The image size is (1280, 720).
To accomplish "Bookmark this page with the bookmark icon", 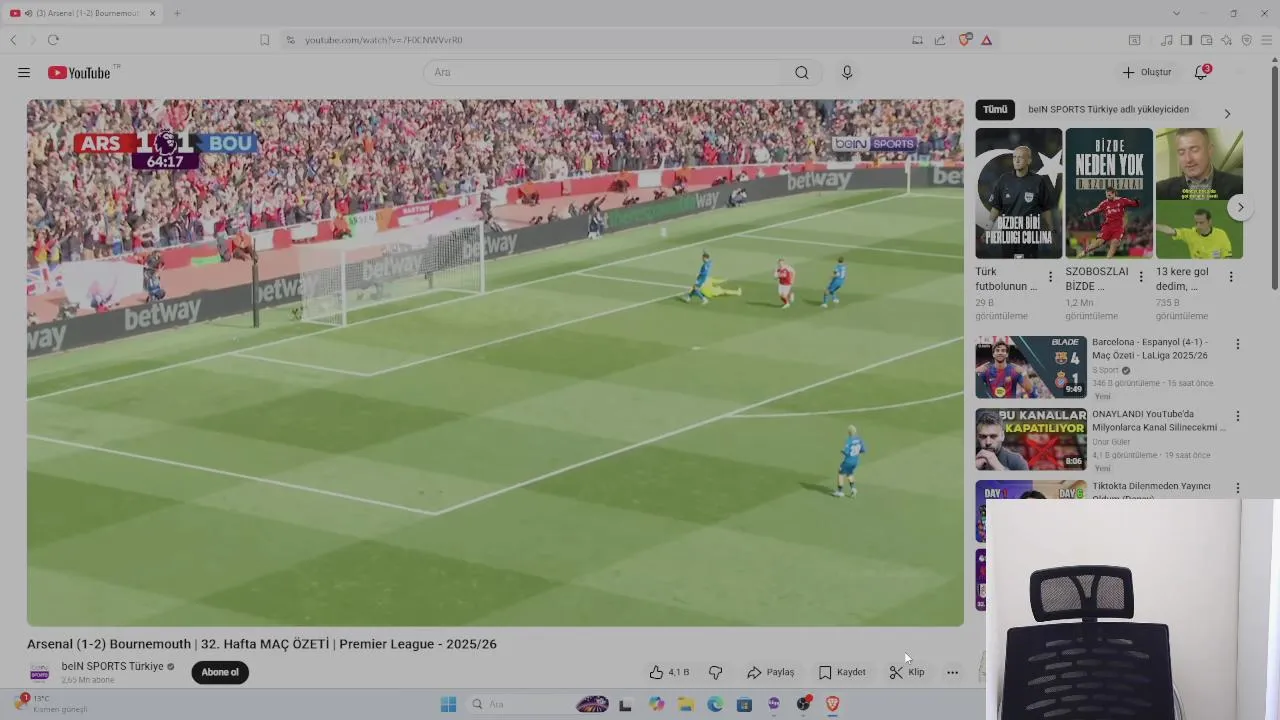I will (265, 40).
